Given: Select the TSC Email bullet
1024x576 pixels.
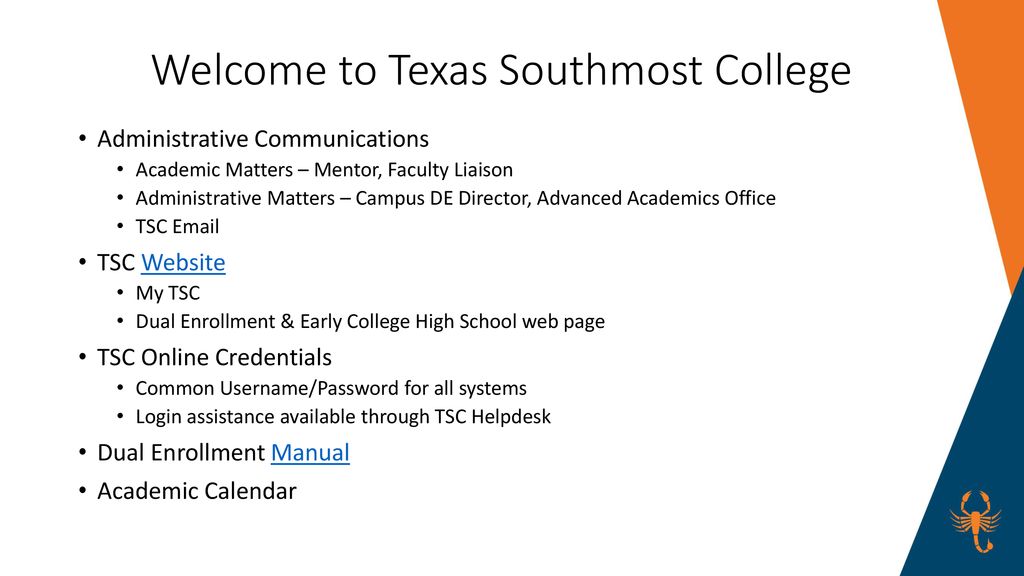Looking at the screenshot, I should click(177, 227).
